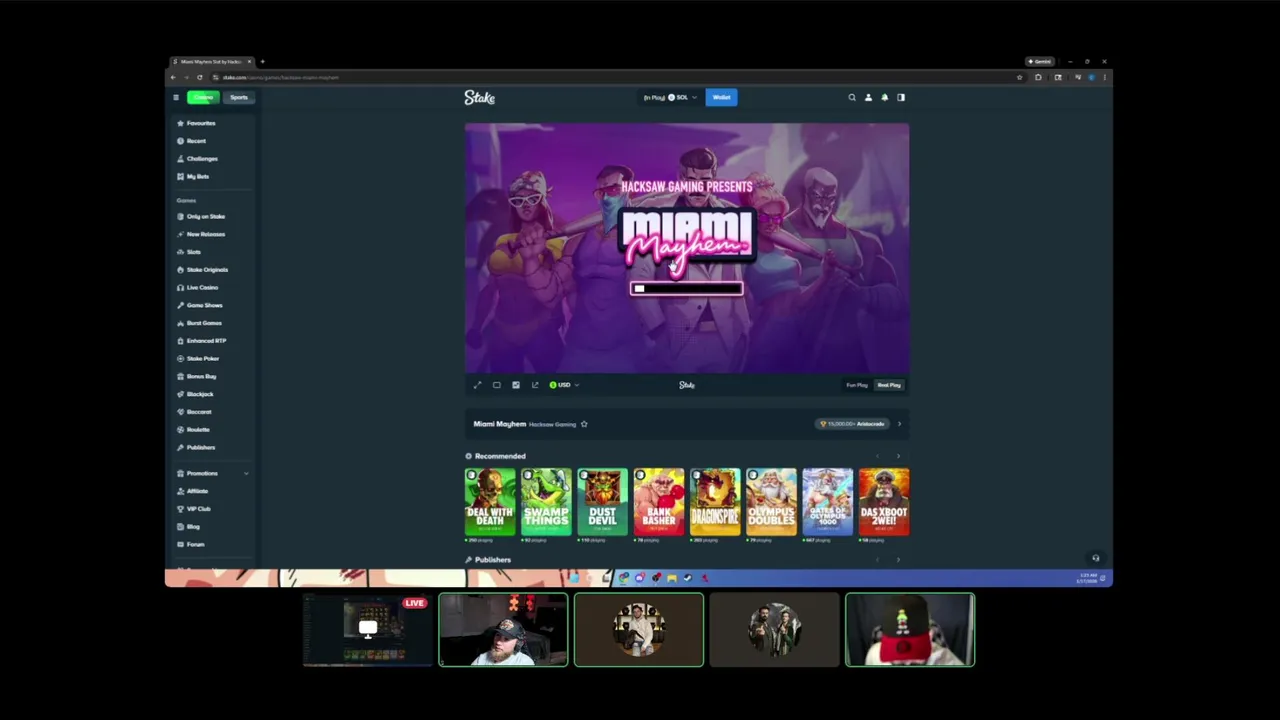The image size is (1280, 720).
Task: Open My Bets in the sidebar
Action: click(x=193, y=177)
